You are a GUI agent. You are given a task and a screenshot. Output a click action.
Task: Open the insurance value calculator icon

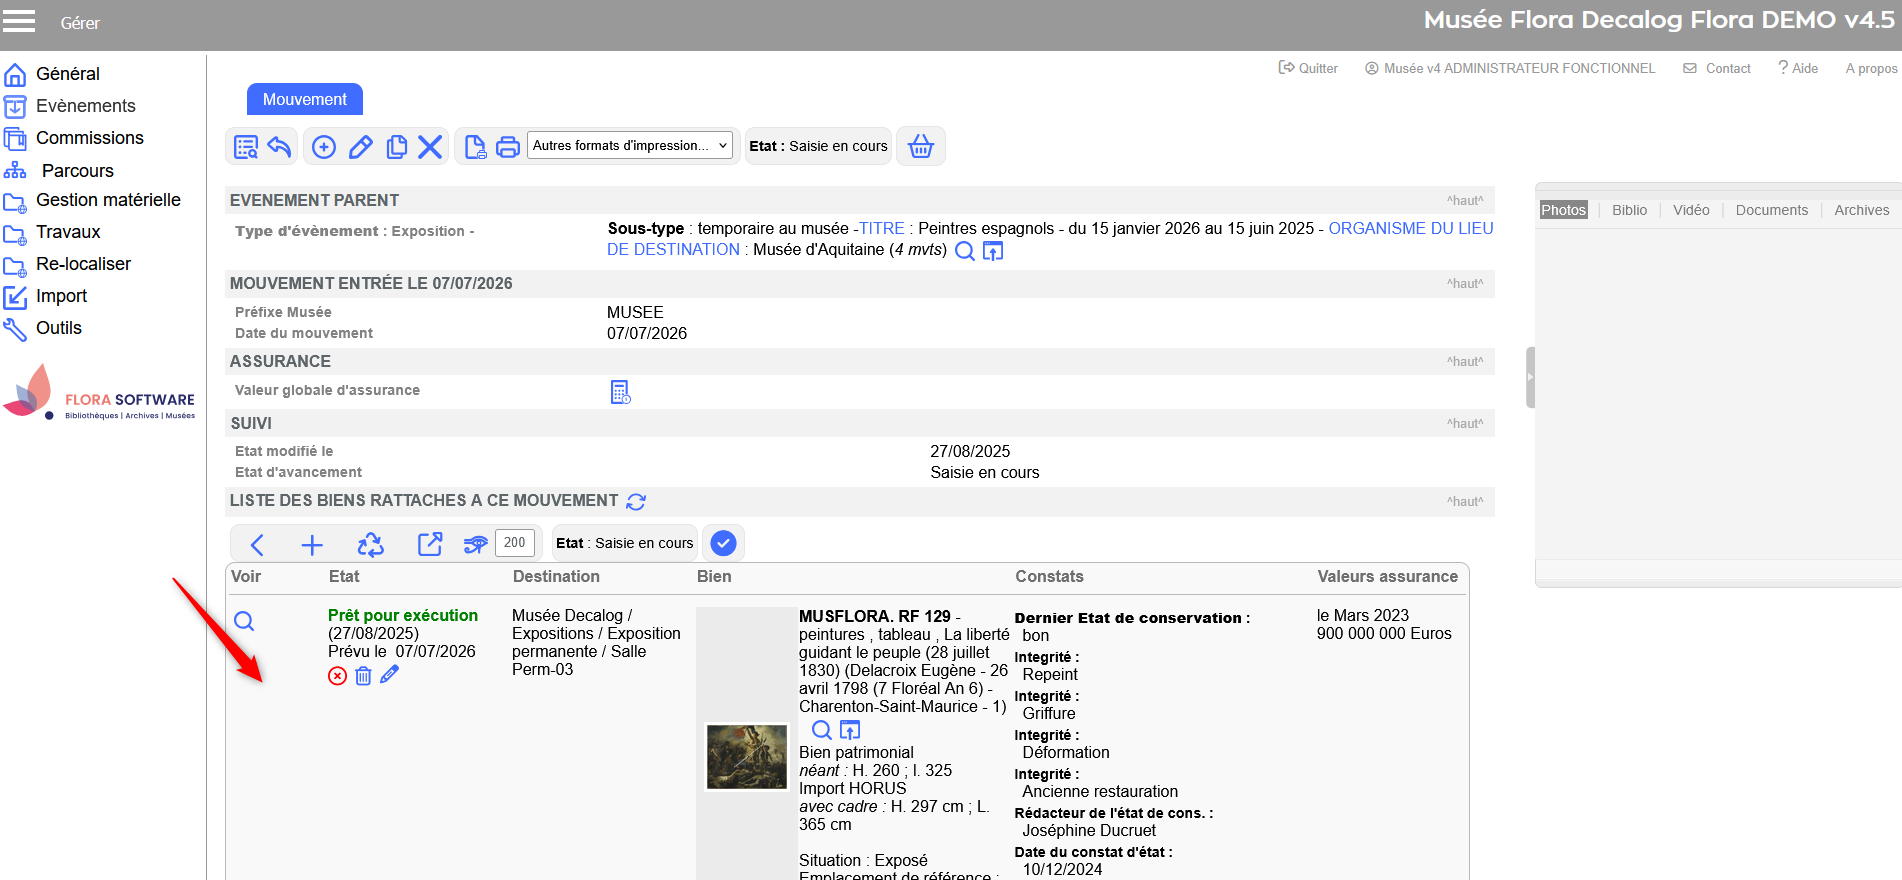[620, 392]
